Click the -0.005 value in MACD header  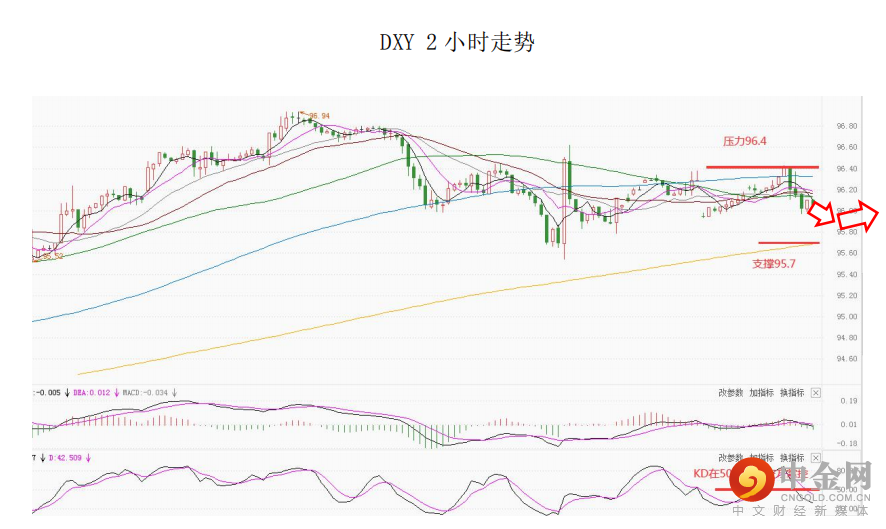(x=49, y=393)
